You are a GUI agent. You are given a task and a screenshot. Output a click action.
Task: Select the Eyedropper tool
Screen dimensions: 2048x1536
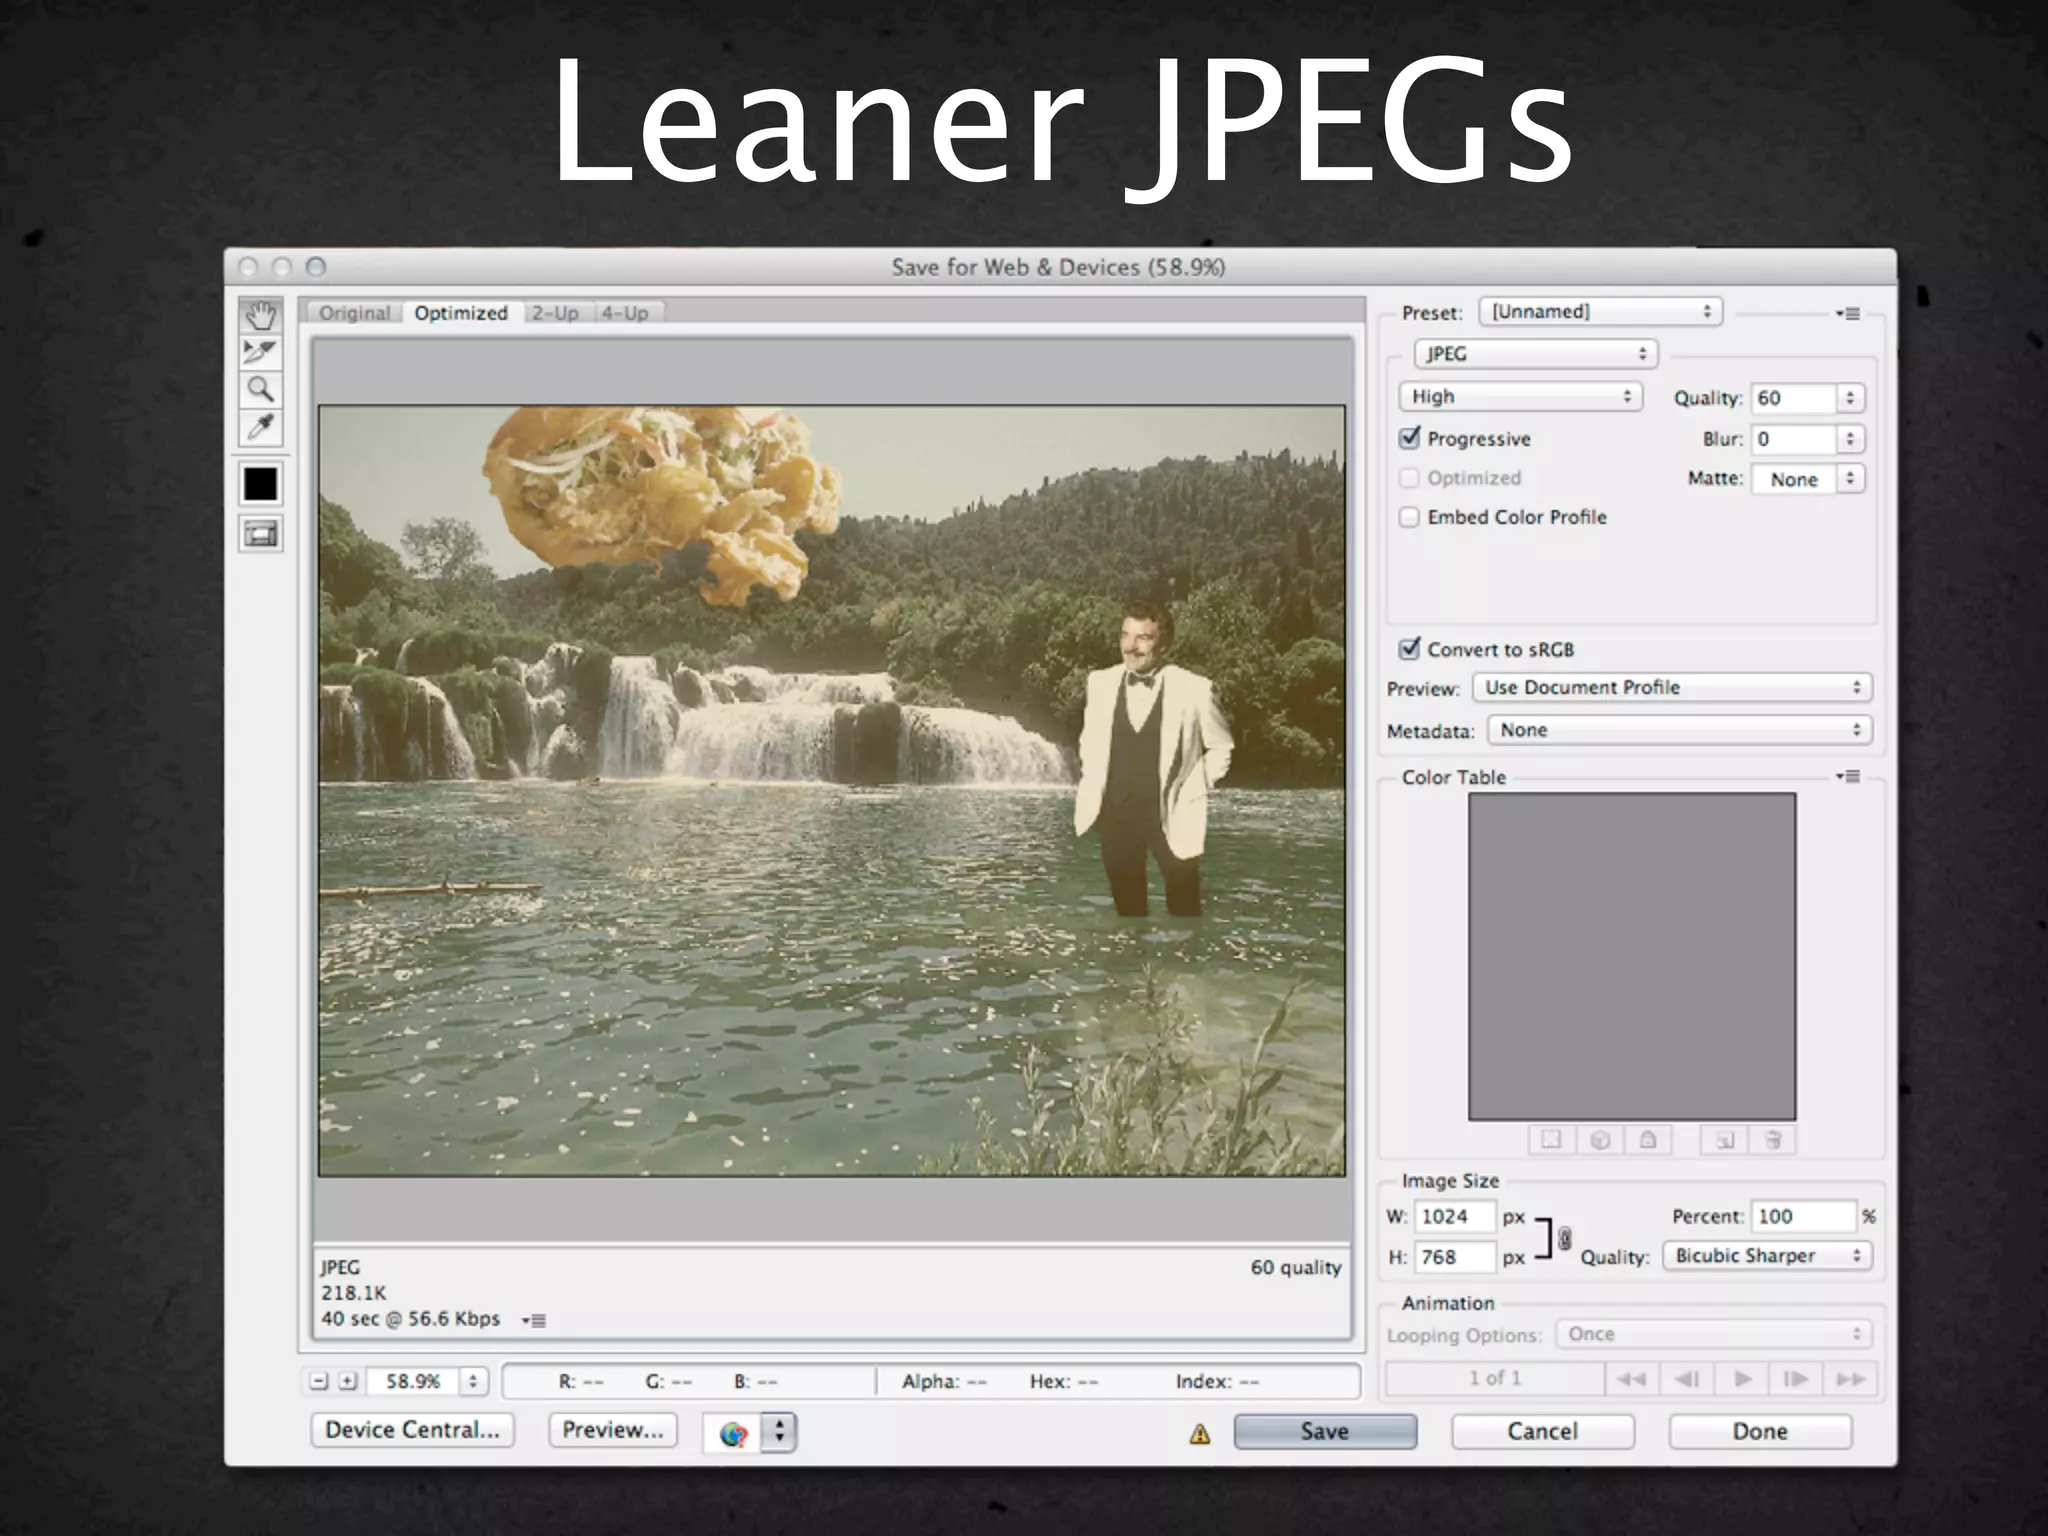pyautogui.click(x=260, y=427)
